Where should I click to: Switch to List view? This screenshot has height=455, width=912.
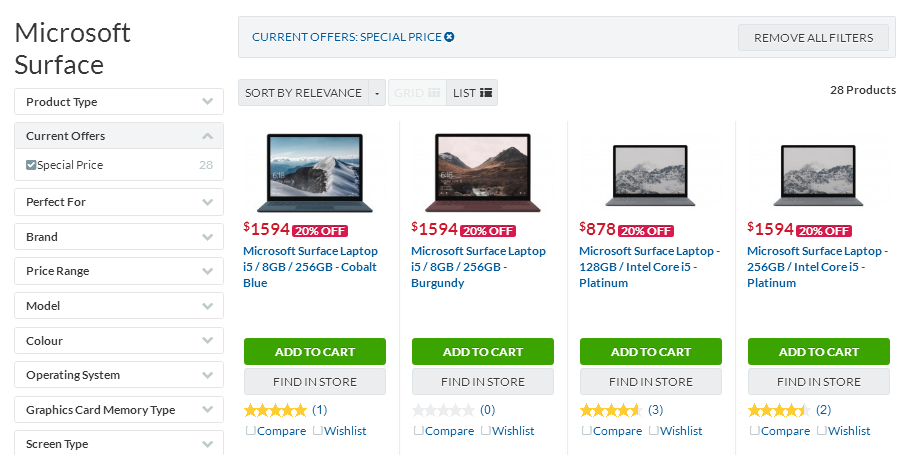[x=472, y=93]
